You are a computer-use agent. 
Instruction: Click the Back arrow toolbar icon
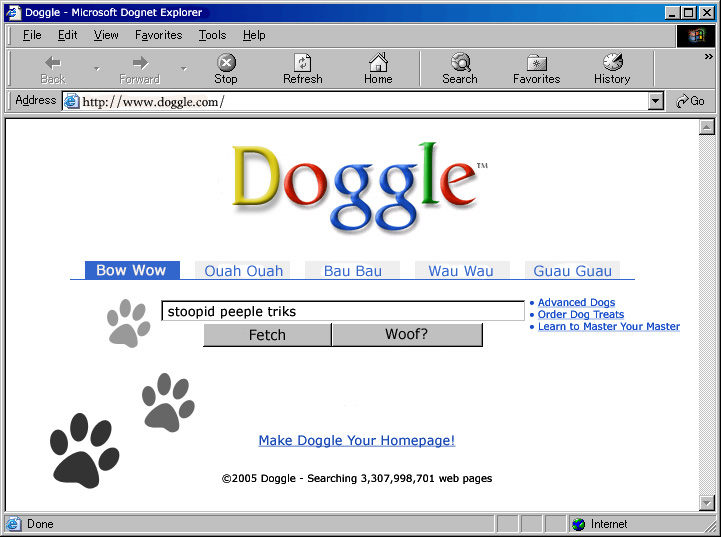click(x=53, y=62)
